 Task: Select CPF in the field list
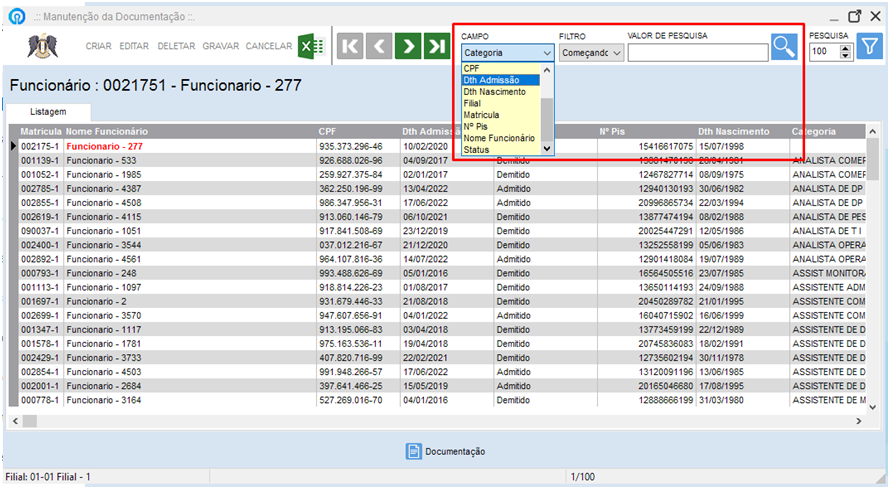coord(501,69)
